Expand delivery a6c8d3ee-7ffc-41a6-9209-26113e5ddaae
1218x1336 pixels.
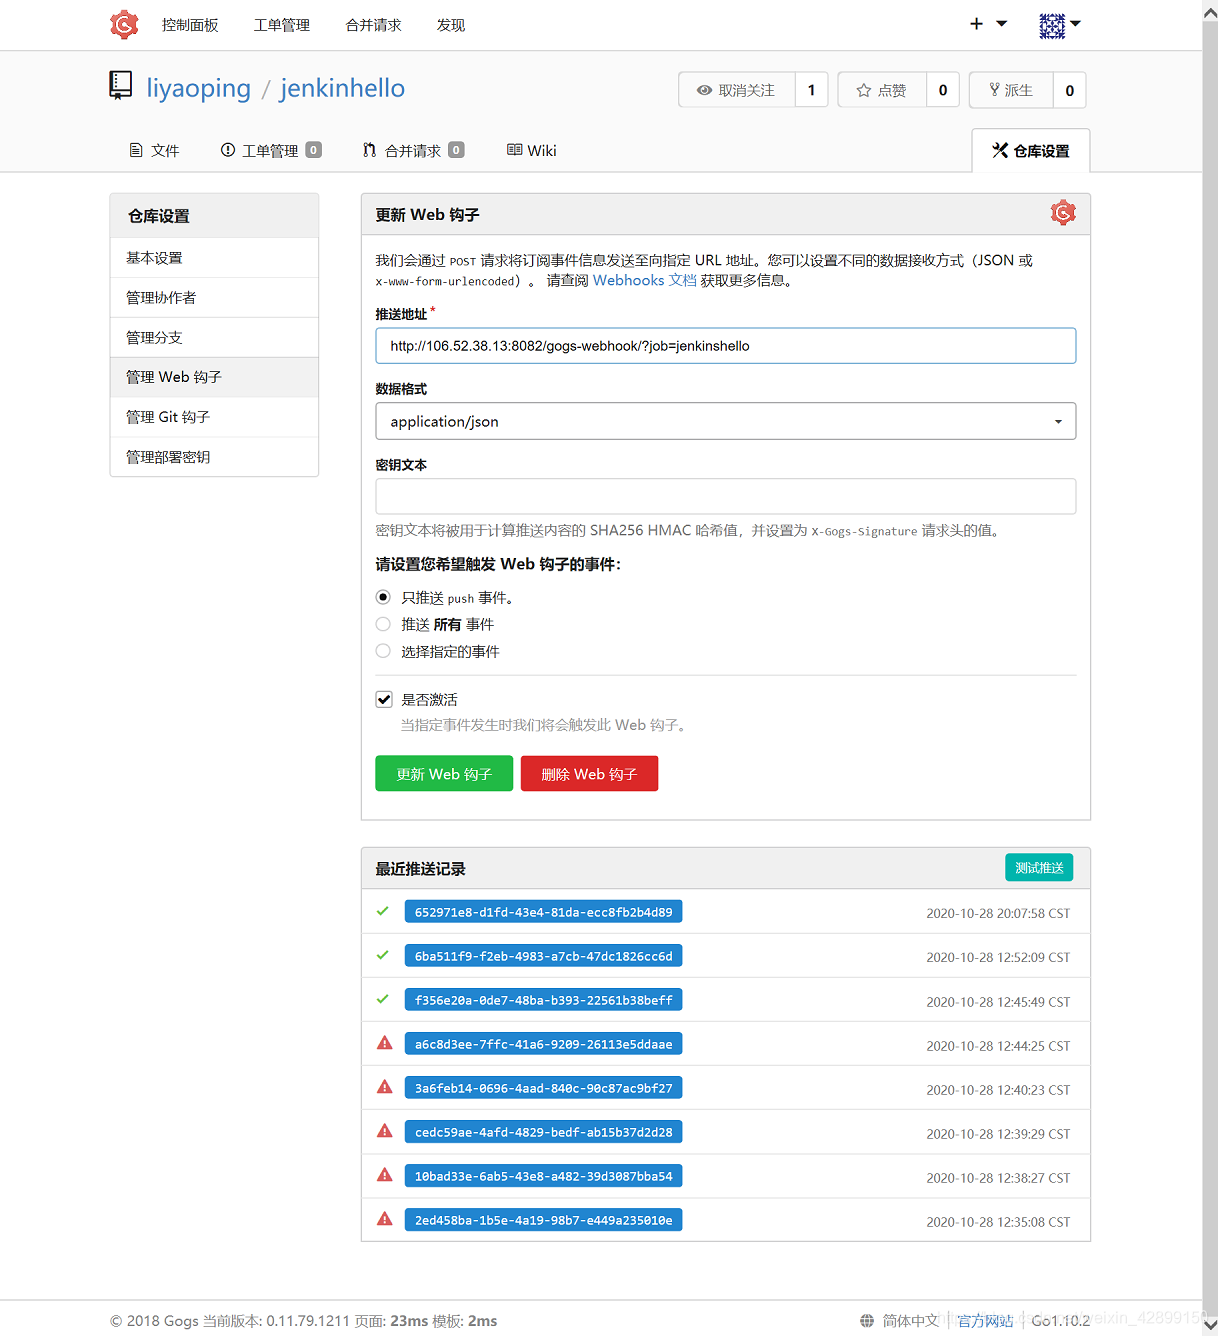(x=543, y=1044)
